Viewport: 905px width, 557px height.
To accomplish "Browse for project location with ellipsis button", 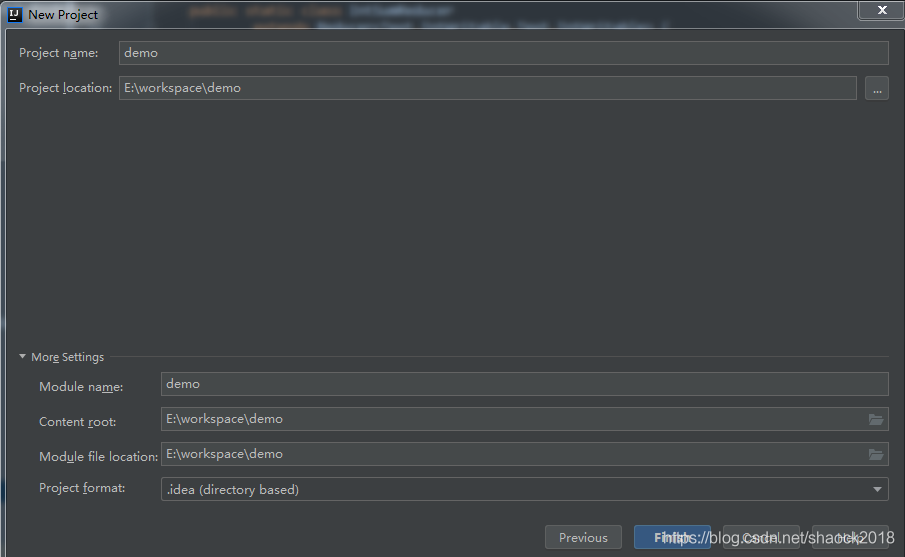I will click(x=877, y=88).
